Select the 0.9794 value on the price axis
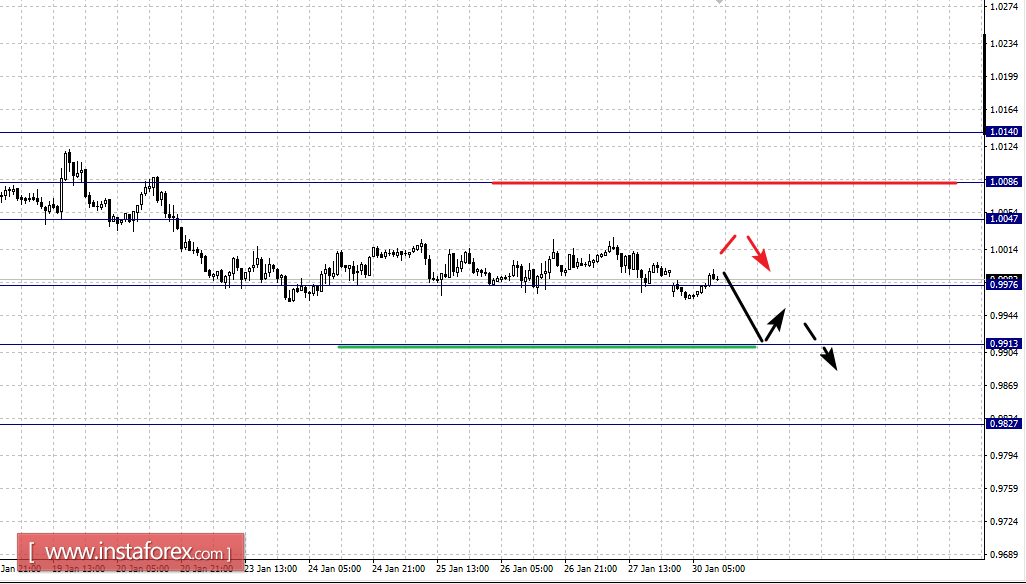 coord(1004,455)
